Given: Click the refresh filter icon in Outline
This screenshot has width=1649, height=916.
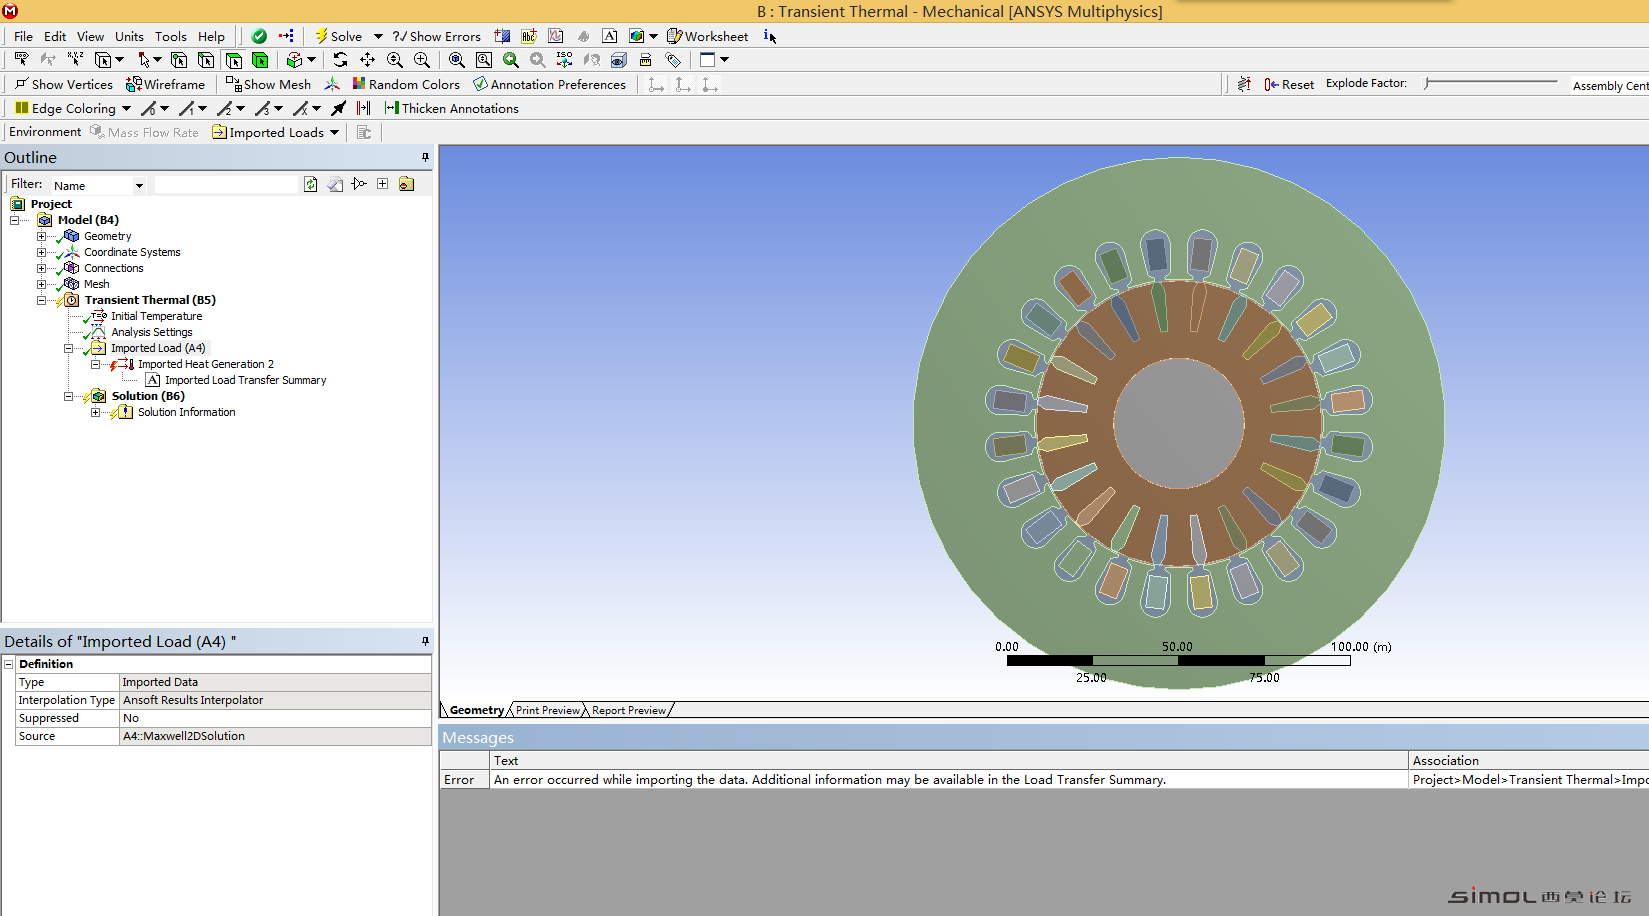Looking at the screenshot, I should [x=311, y=184].
